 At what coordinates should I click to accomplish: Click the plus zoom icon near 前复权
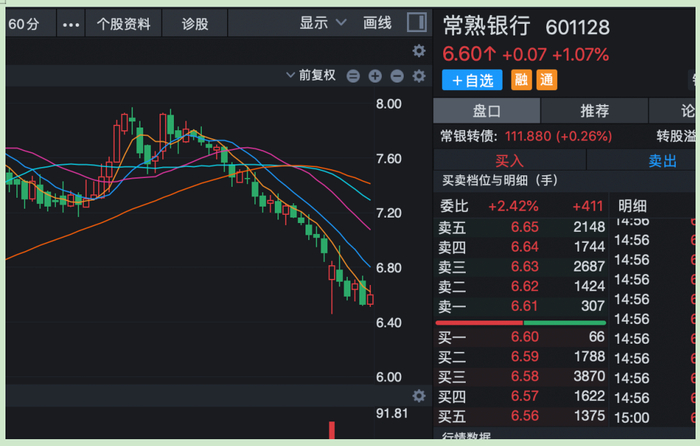pyautogui.click(x=375, y=76)
